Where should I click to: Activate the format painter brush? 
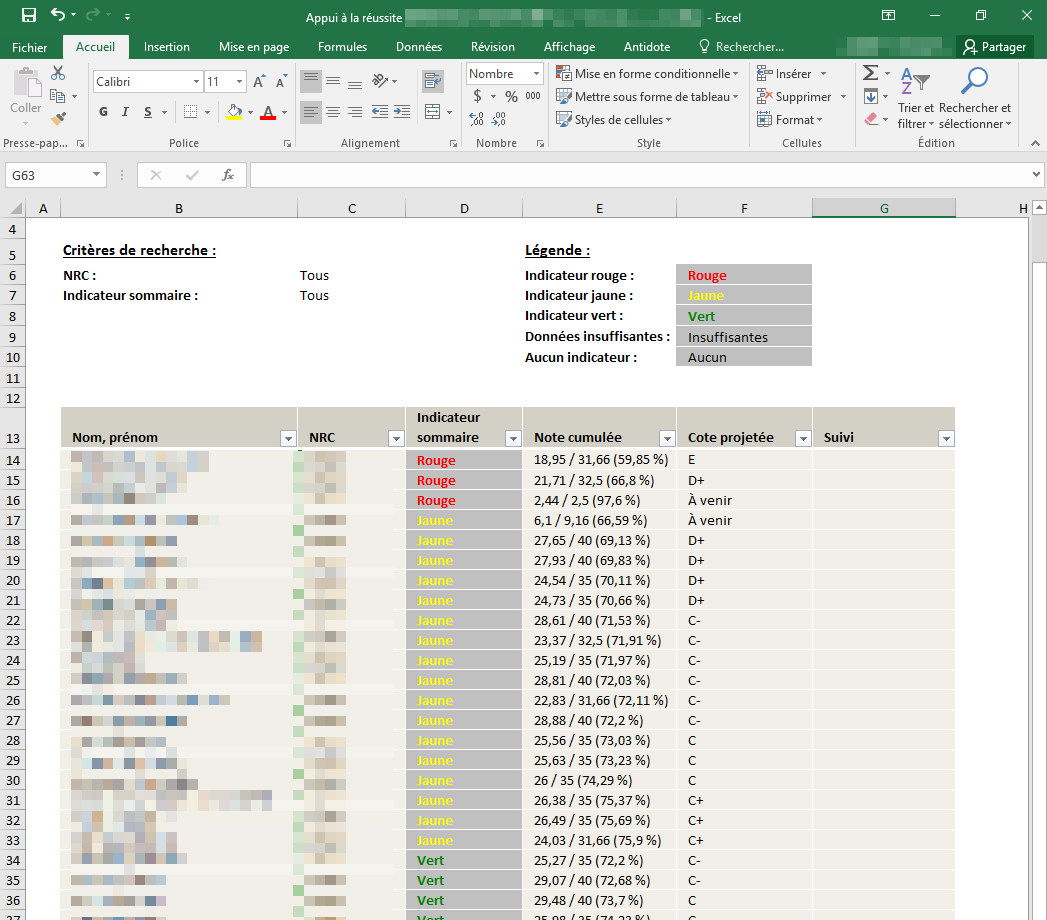pyautogui.click(x=59, y=119)
